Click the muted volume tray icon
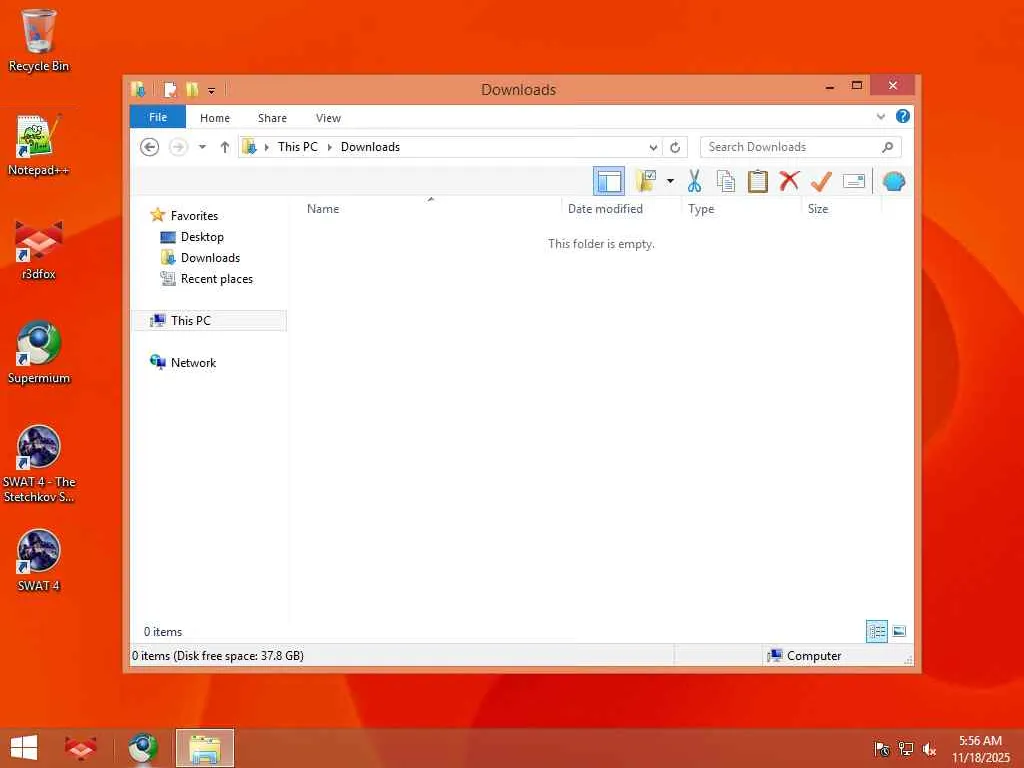Image resolution: width=1024 pixels, height=768 pixels. coord(929,748)
